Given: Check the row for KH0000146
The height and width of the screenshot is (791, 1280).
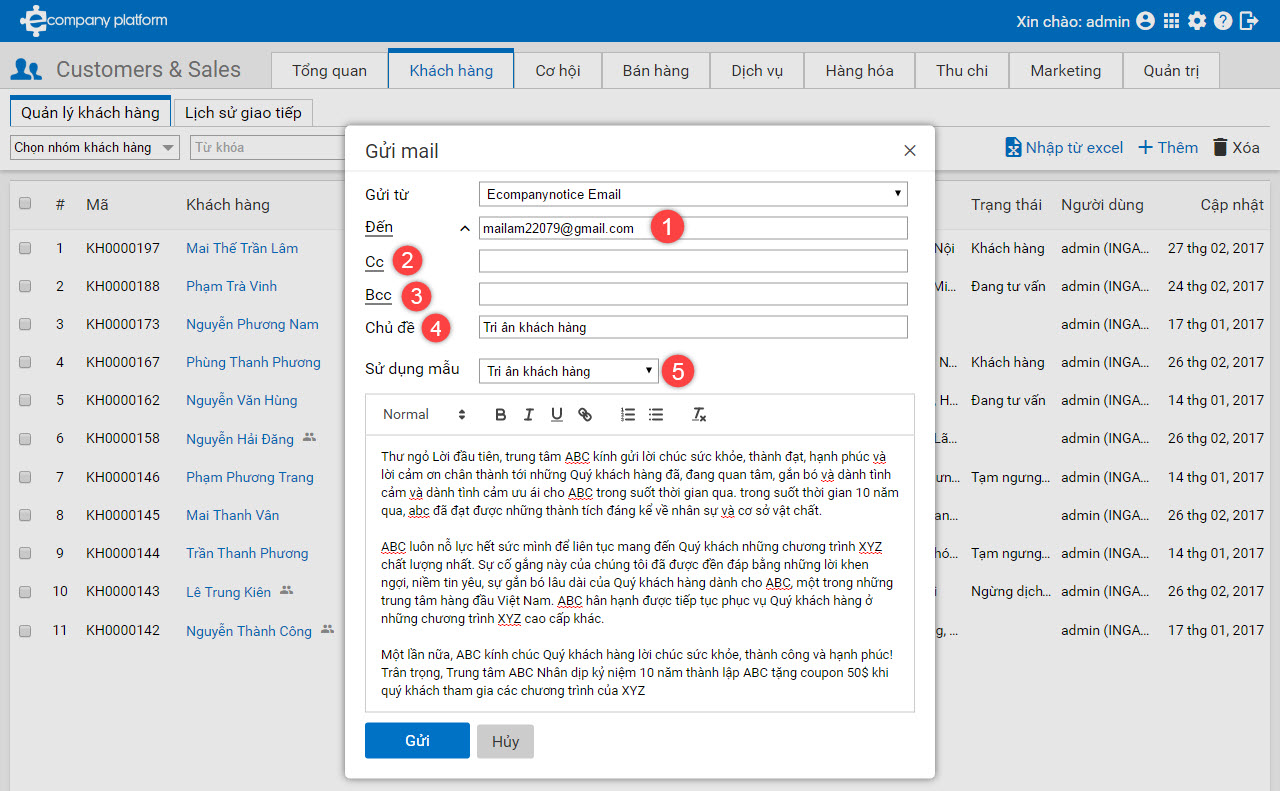Looking at the screenshot, I should pos(25,477).
